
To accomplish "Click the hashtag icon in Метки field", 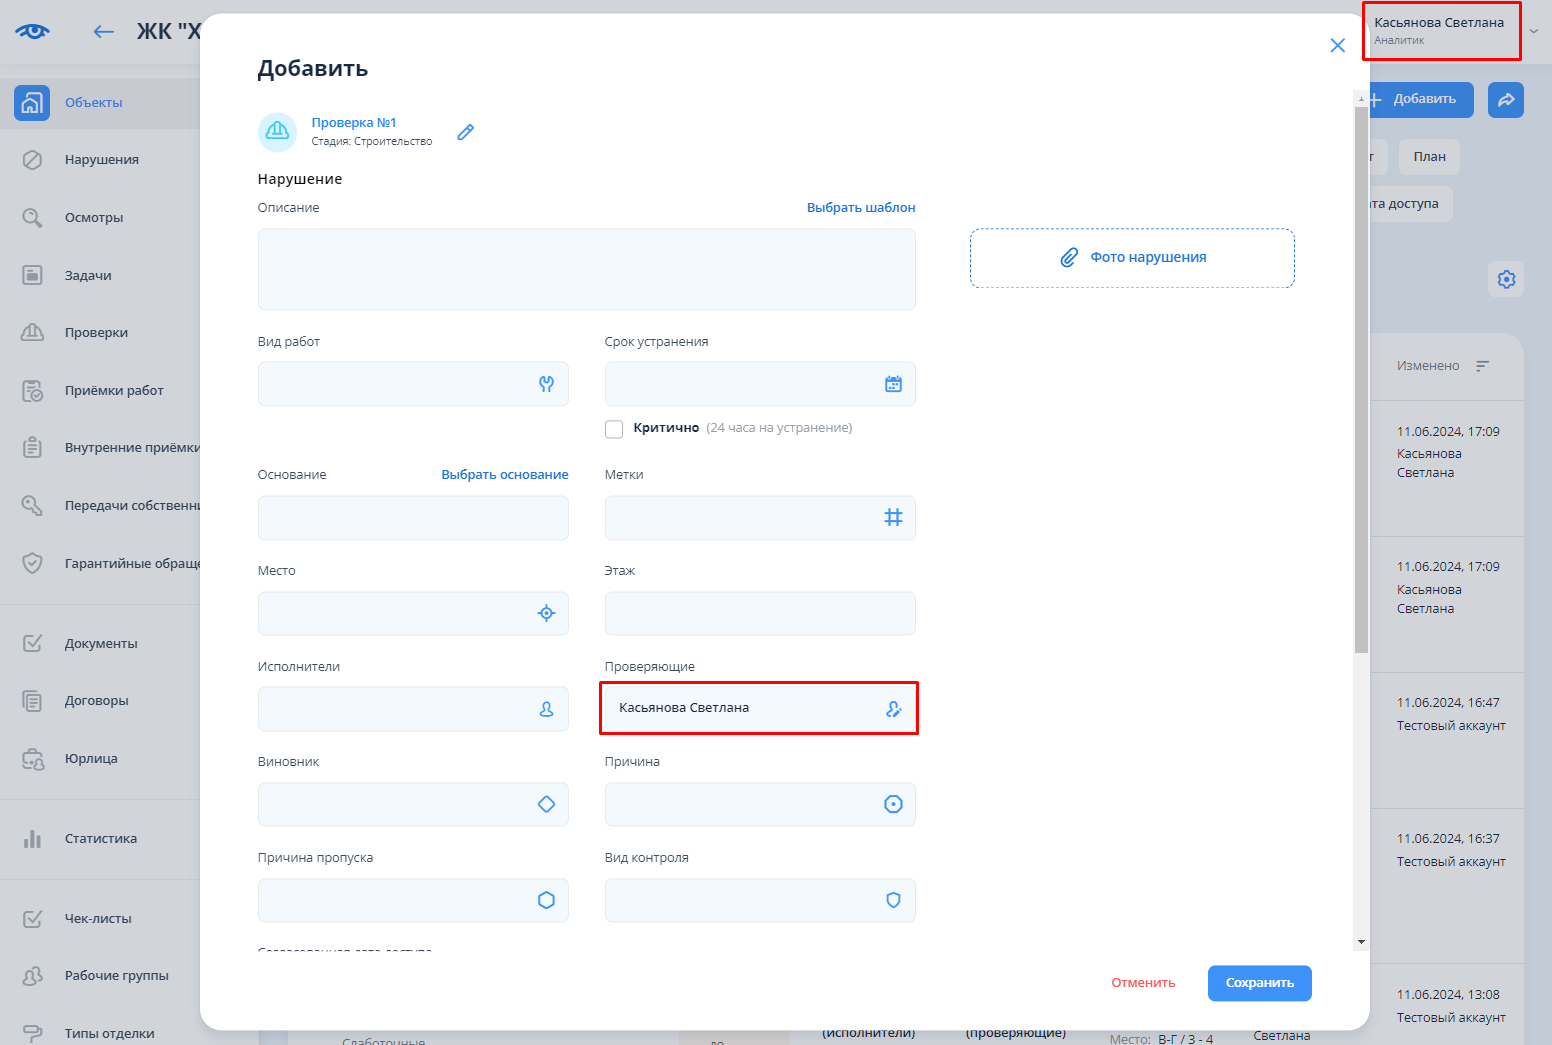I will pos(893,517).
